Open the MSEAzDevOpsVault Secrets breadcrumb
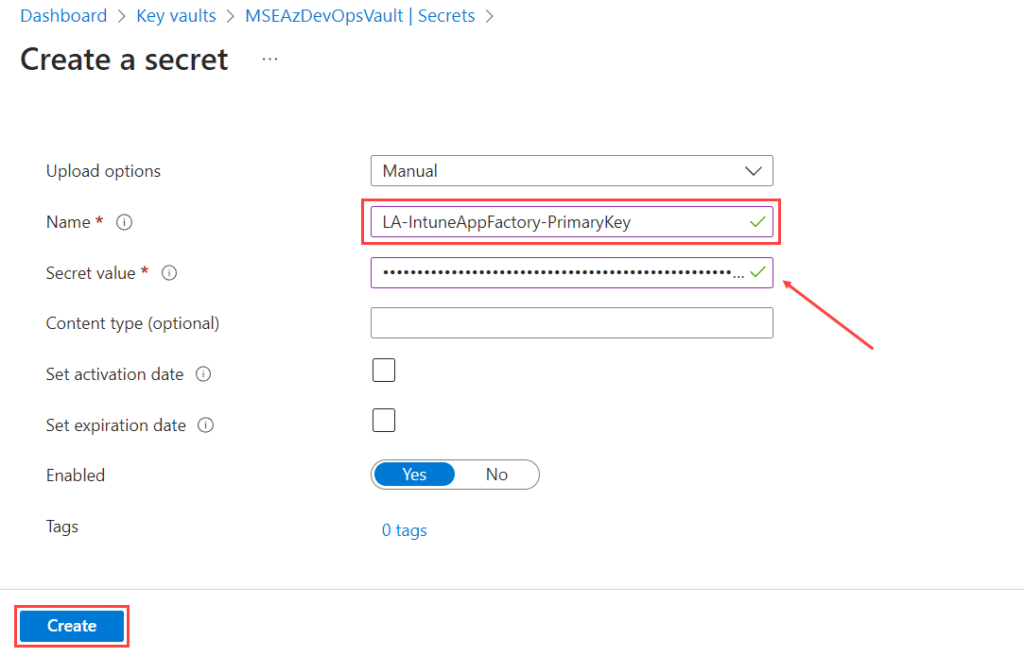The image size is (1024, 657). tap(360, 16)
